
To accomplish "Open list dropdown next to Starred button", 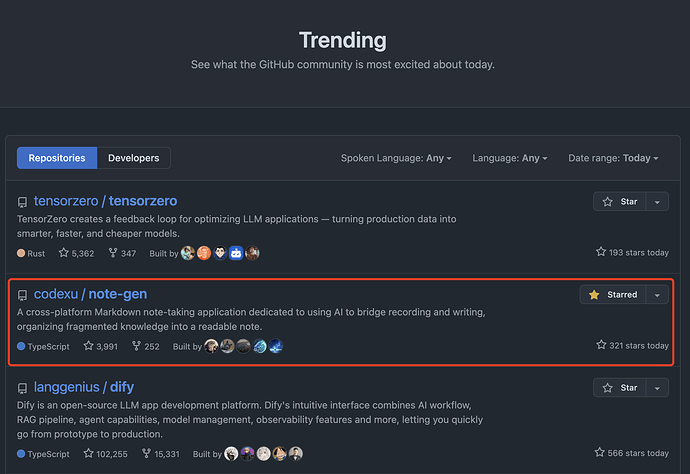I will (657, 294).
